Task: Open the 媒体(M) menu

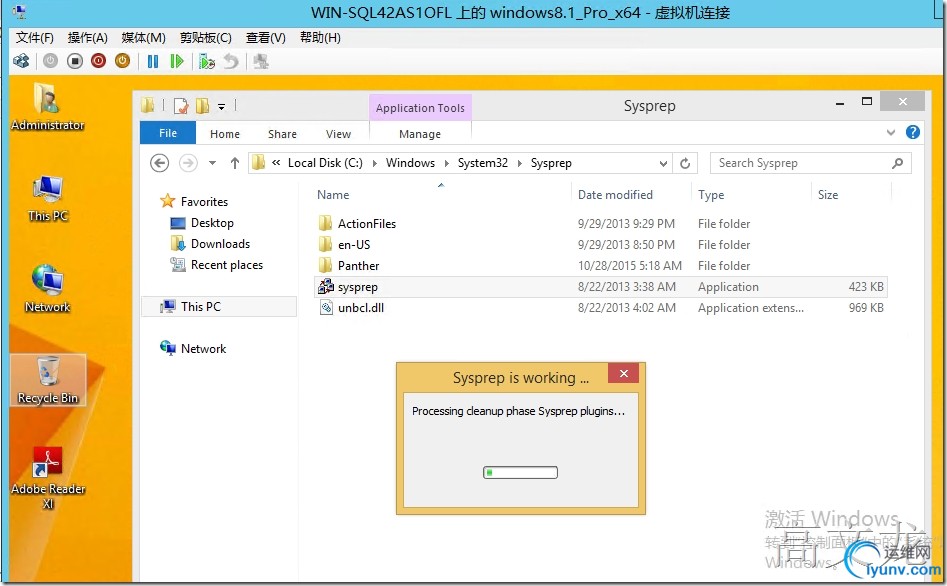Action: click(143, 37)
